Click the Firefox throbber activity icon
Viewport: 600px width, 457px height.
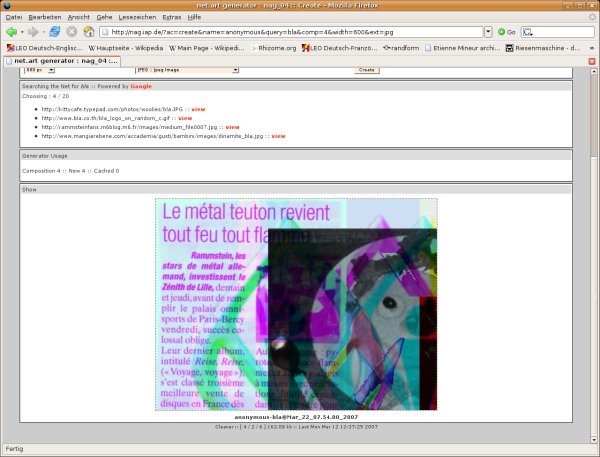point(593,17)
